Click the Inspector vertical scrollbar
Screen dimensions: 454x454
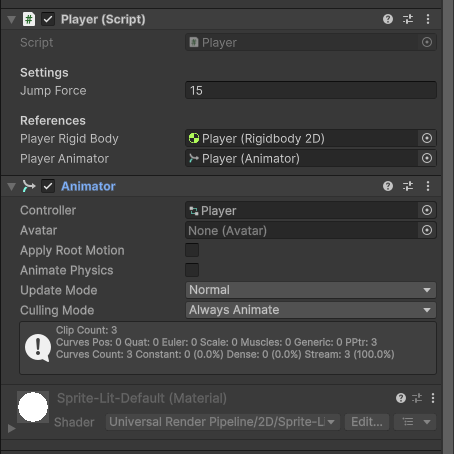pyautogui.click(x=448, y=227)
